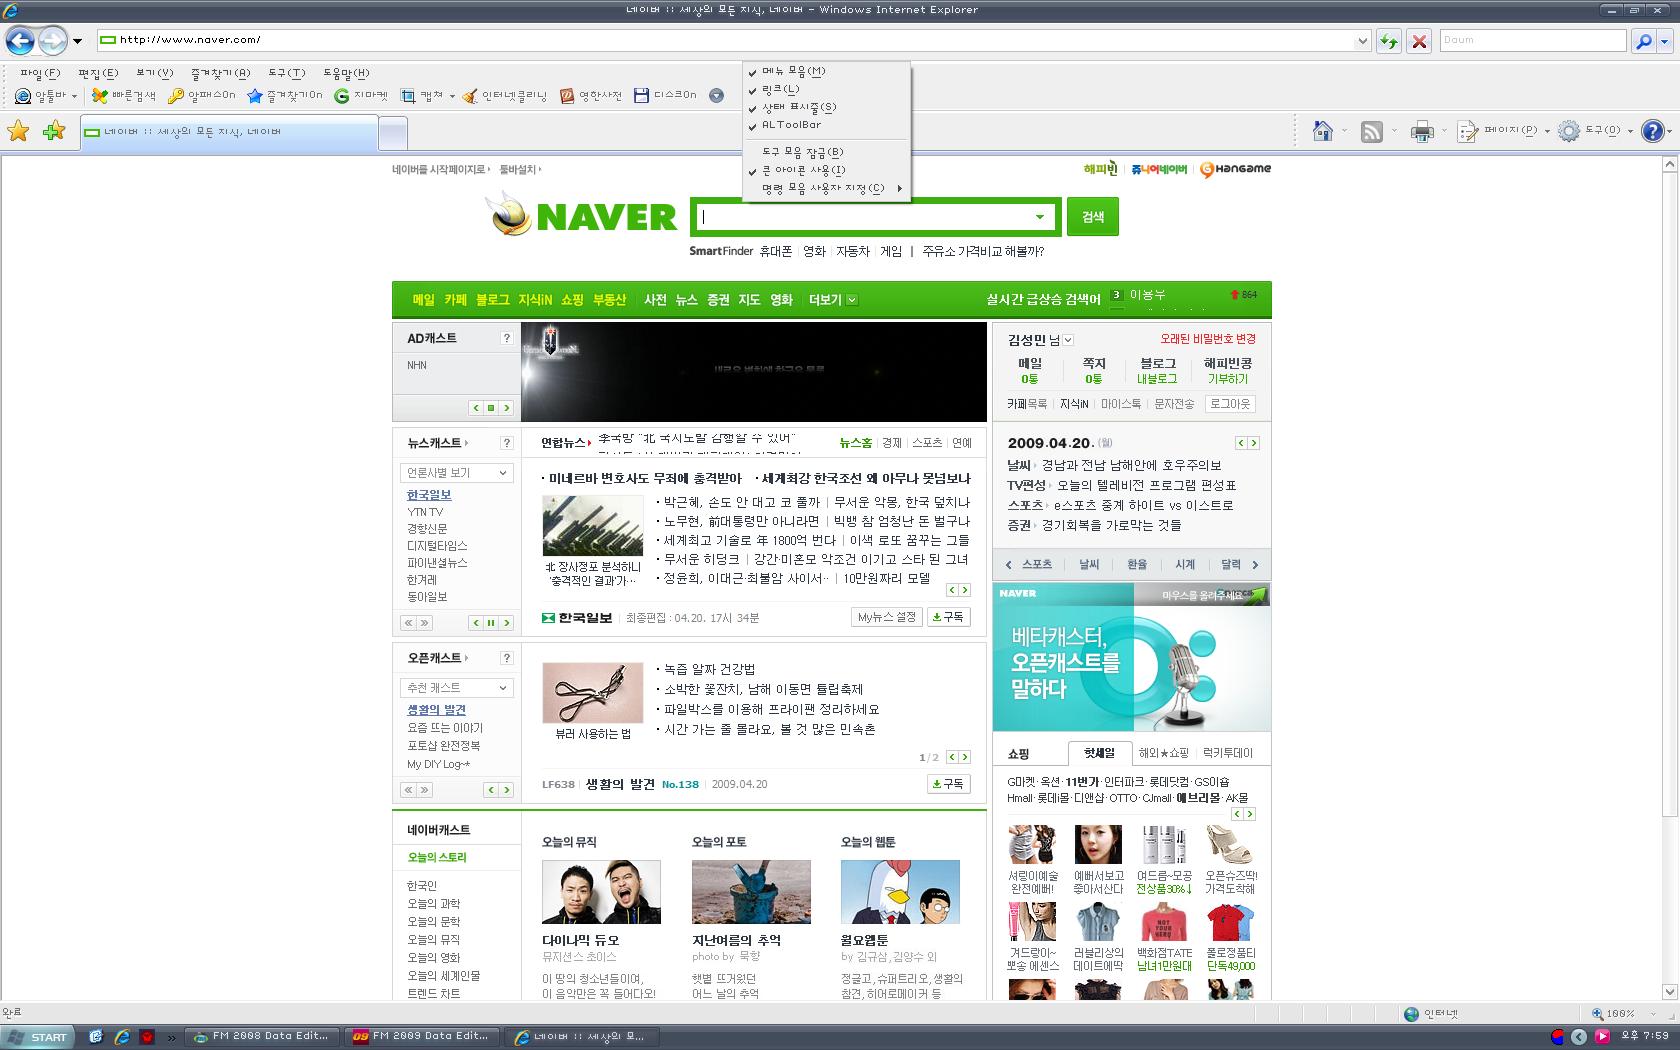The height and width of the screenshot is (1050, 1680).
Task: Click the vertical scrollbar down arrow
Action: coord(1670,992)
